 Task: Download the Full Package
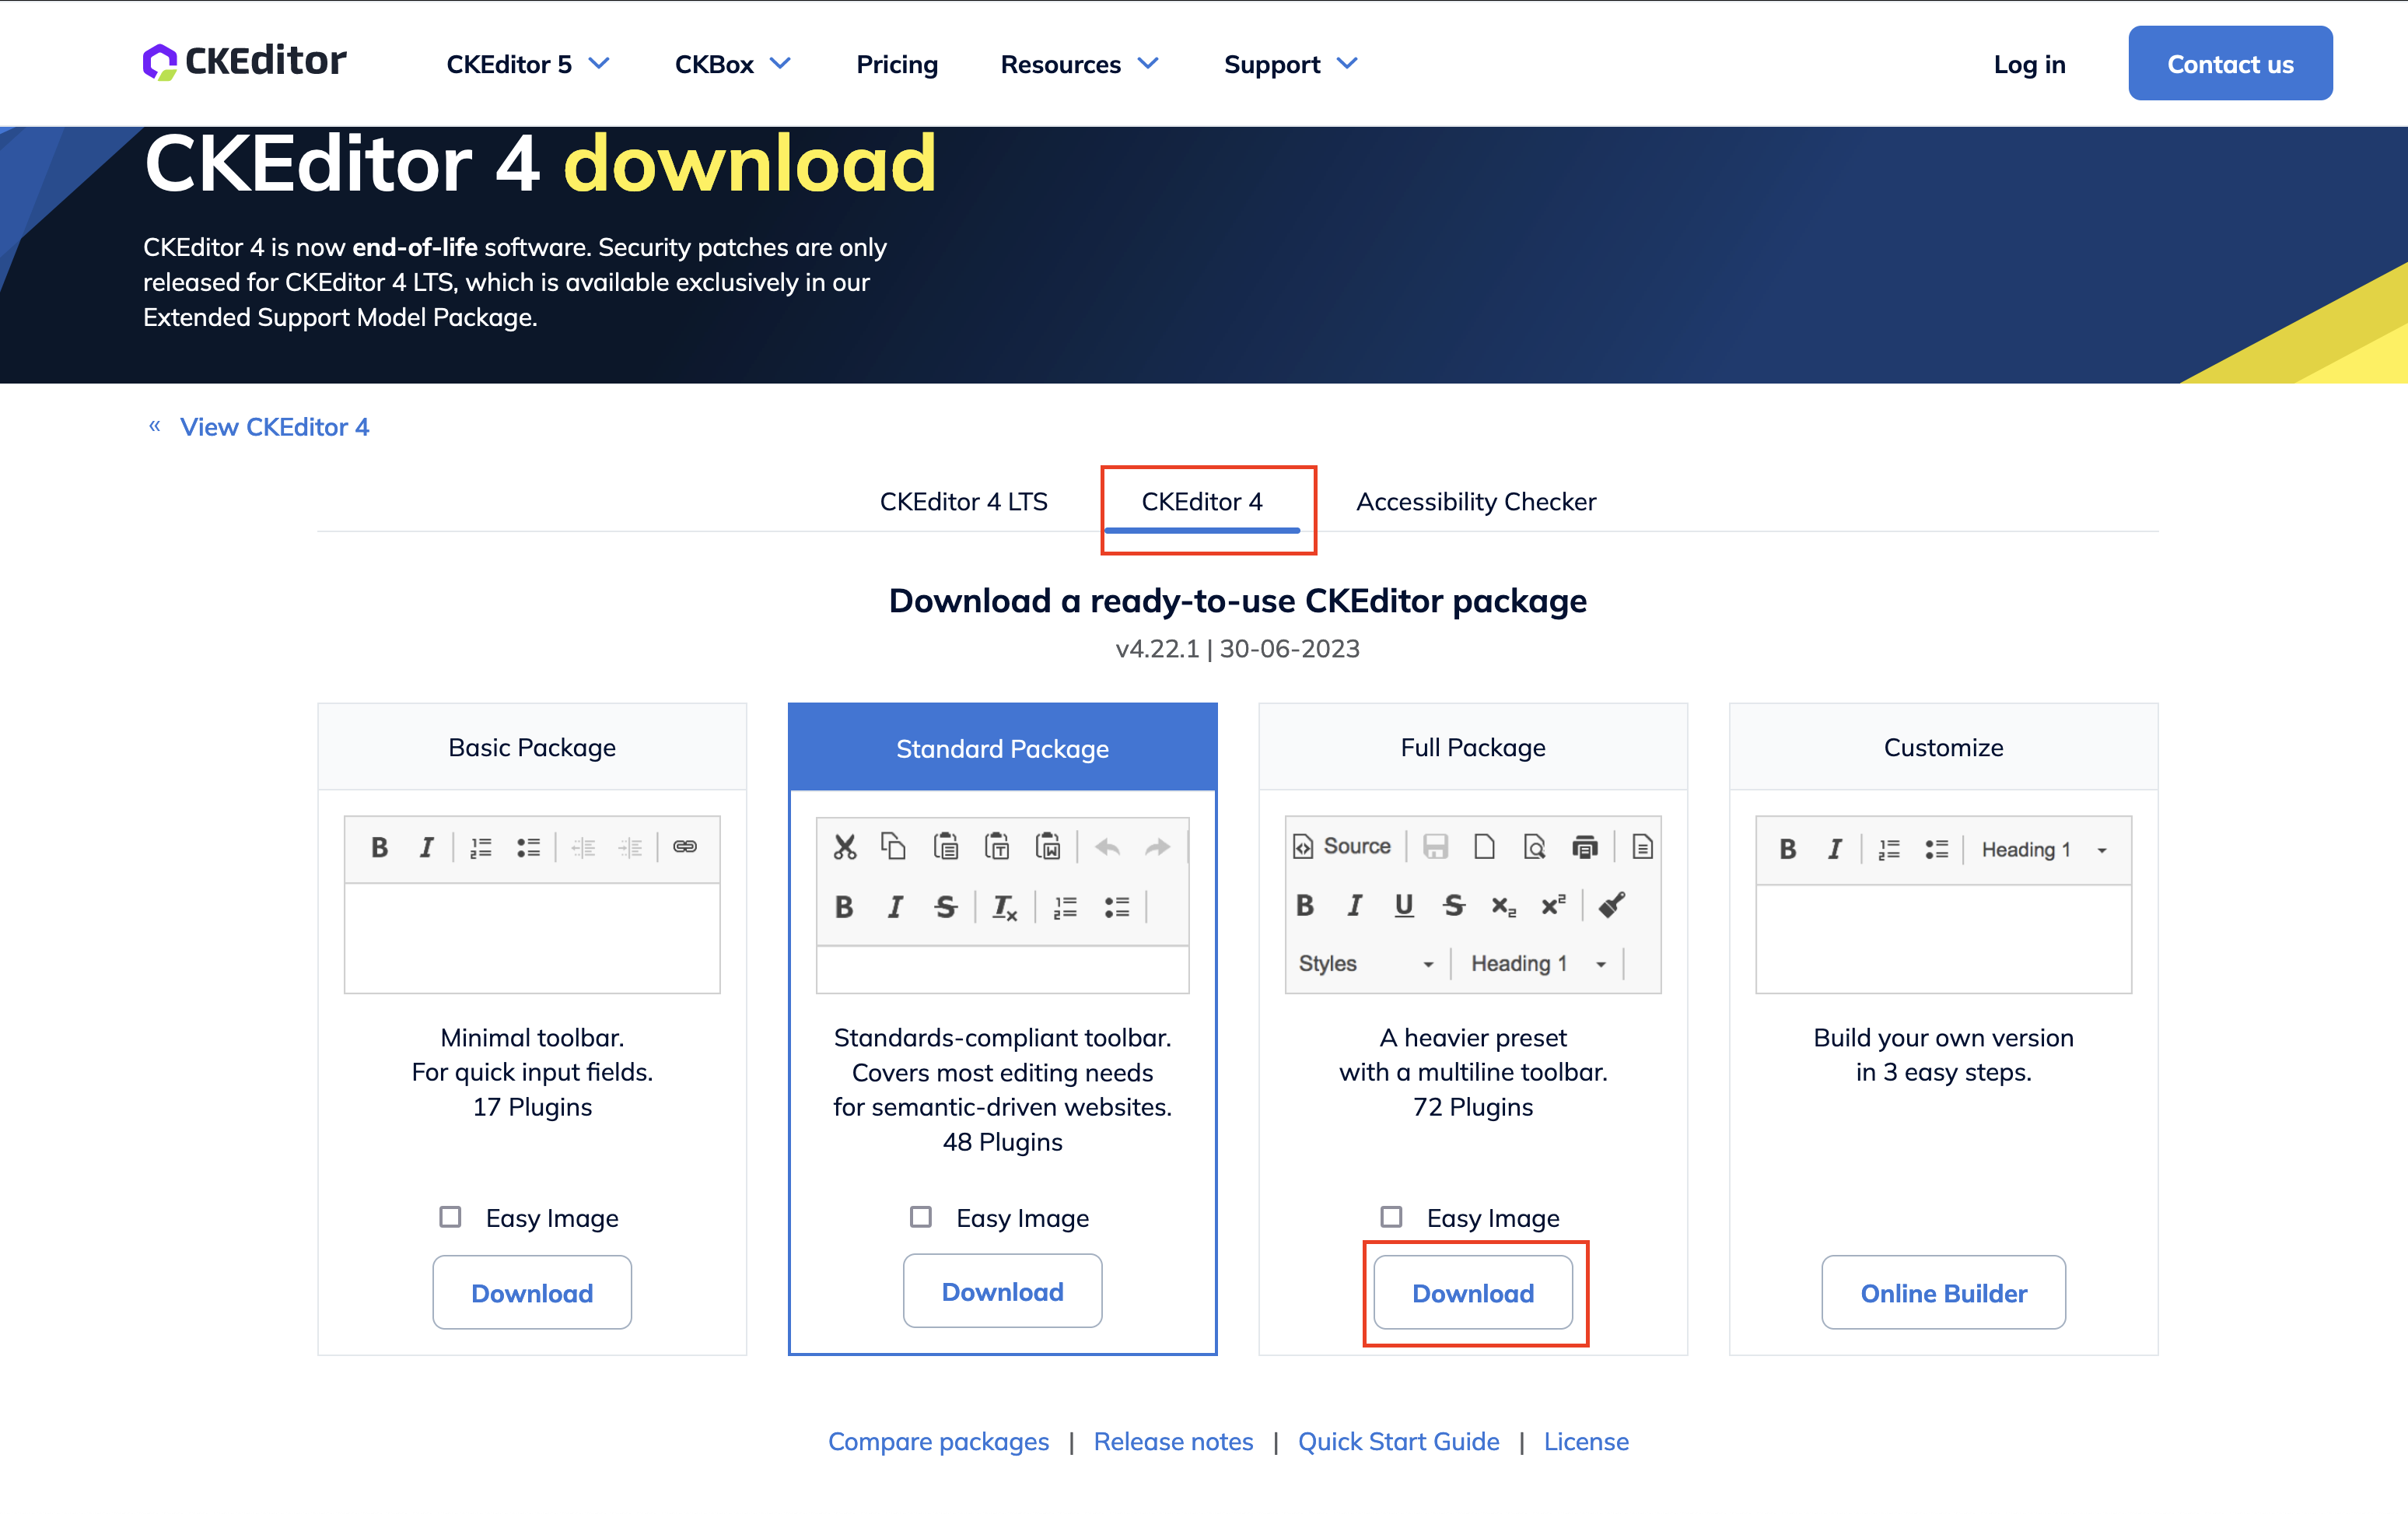(x=1472, y=1293)
